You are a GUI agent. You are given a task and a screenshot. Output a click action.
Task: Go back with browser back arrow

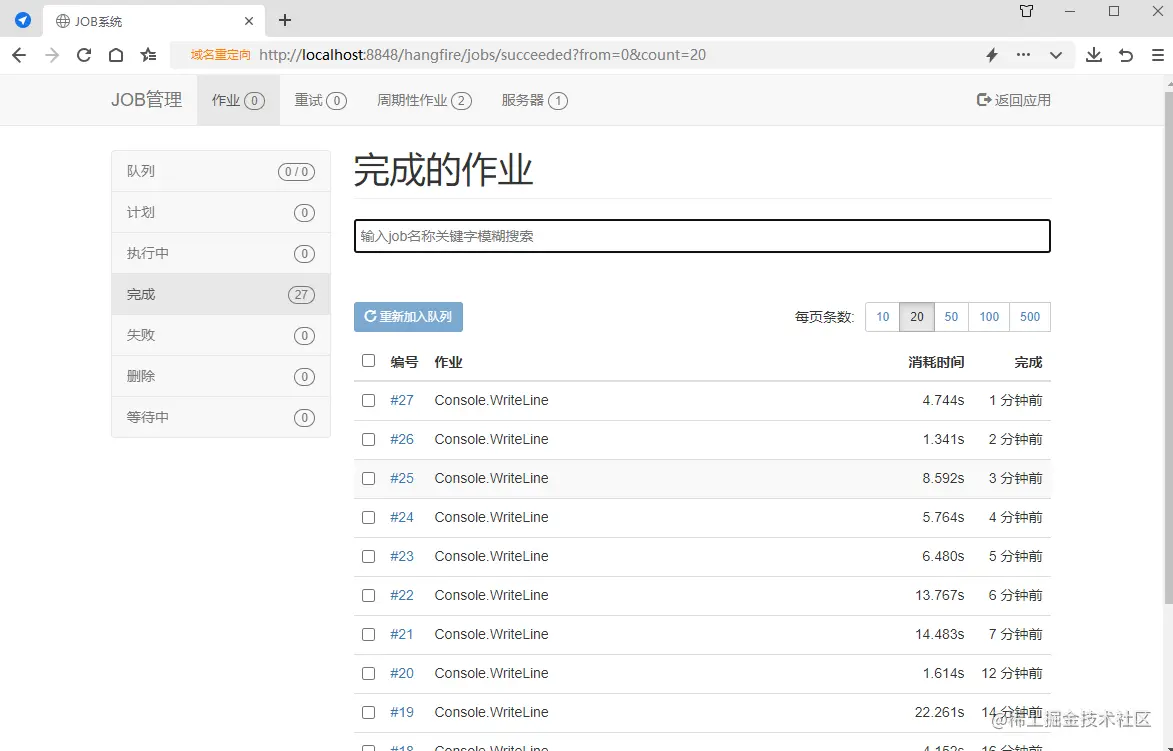19,55
